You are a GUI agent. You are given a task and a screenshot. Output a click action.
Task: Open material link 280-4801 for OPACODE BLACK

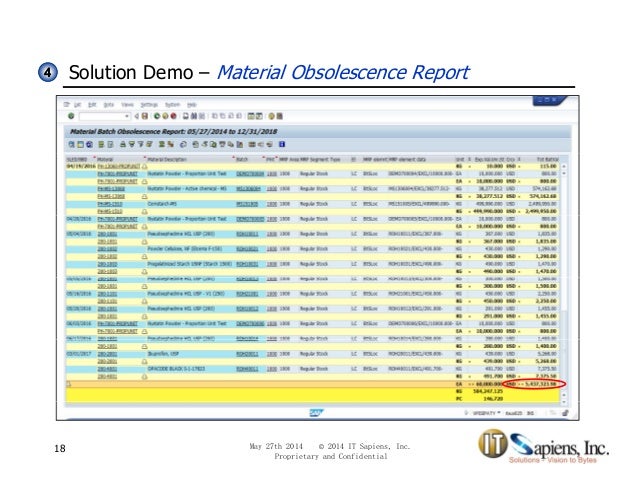107,369
